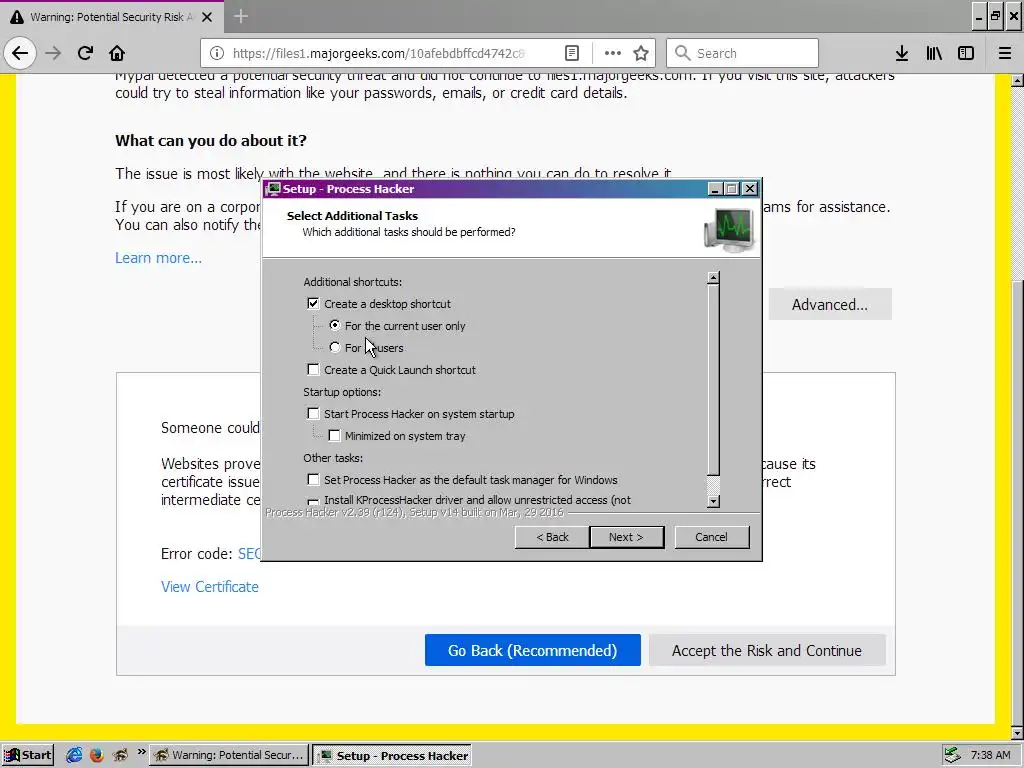
Task: Select For the current user only radio
Action: [334, 325]
